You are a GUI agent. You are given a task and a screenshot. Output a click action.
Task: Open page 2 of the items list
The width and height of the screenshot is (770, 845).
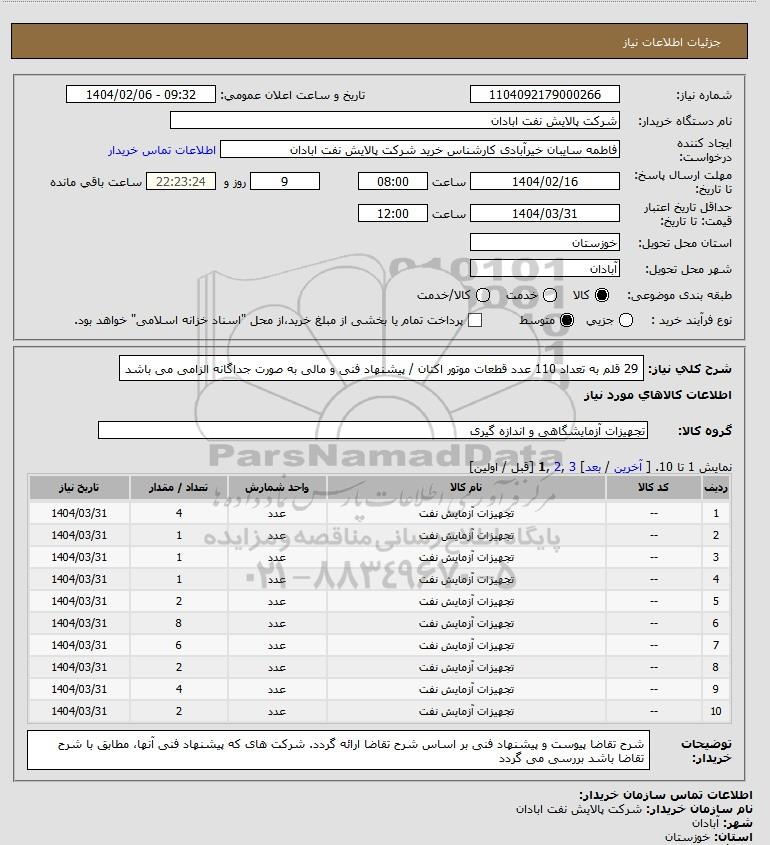coord(557,467)
